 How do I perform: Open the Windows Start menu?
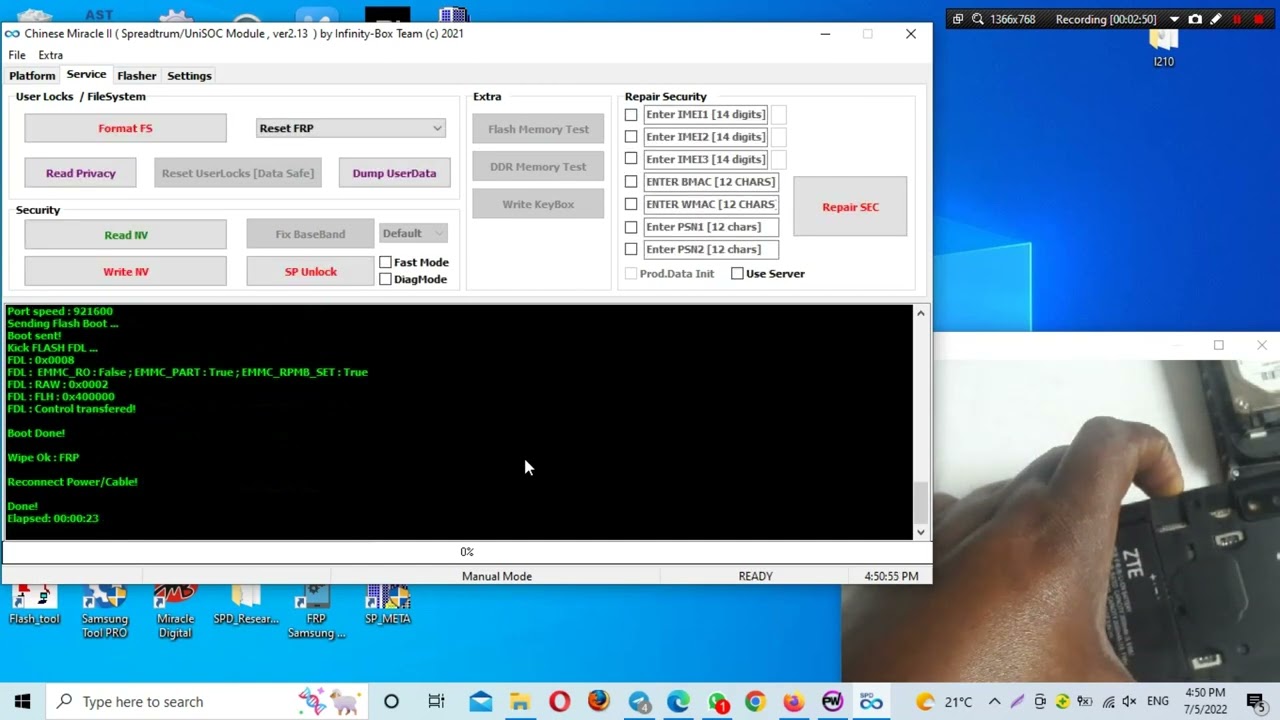[x=22, y=701]
